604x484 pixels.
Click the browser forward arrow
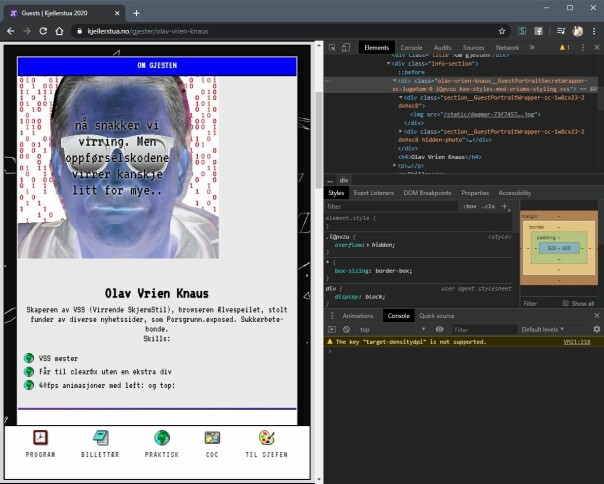click(27, 31)
